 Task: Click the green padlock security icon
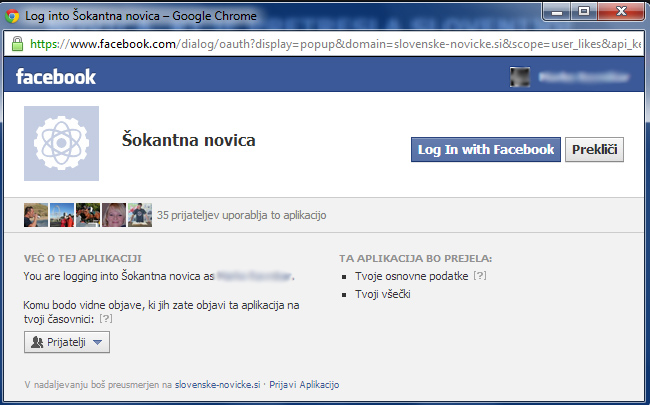pos(17,44)
